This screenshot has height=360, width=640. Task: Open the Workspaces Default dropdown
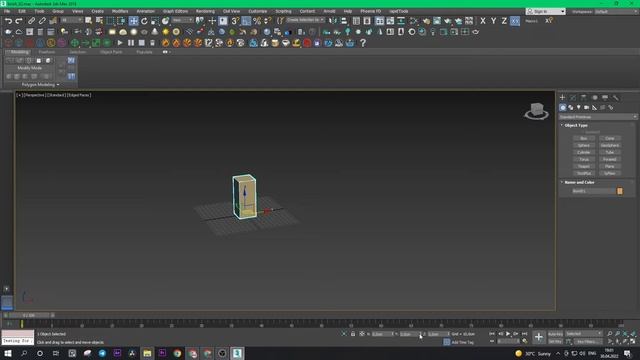click(615, 11)
